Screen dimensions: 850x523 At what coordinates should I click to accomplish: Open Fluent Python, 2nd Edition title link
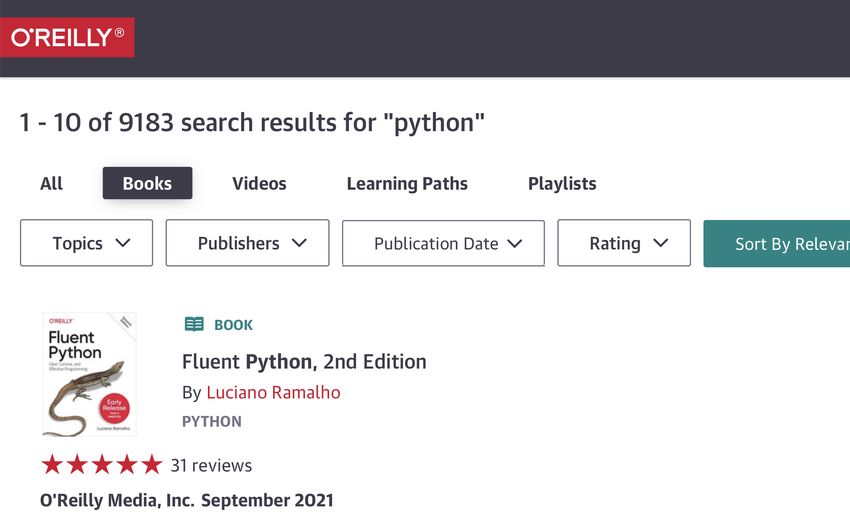tap(304, 361)
